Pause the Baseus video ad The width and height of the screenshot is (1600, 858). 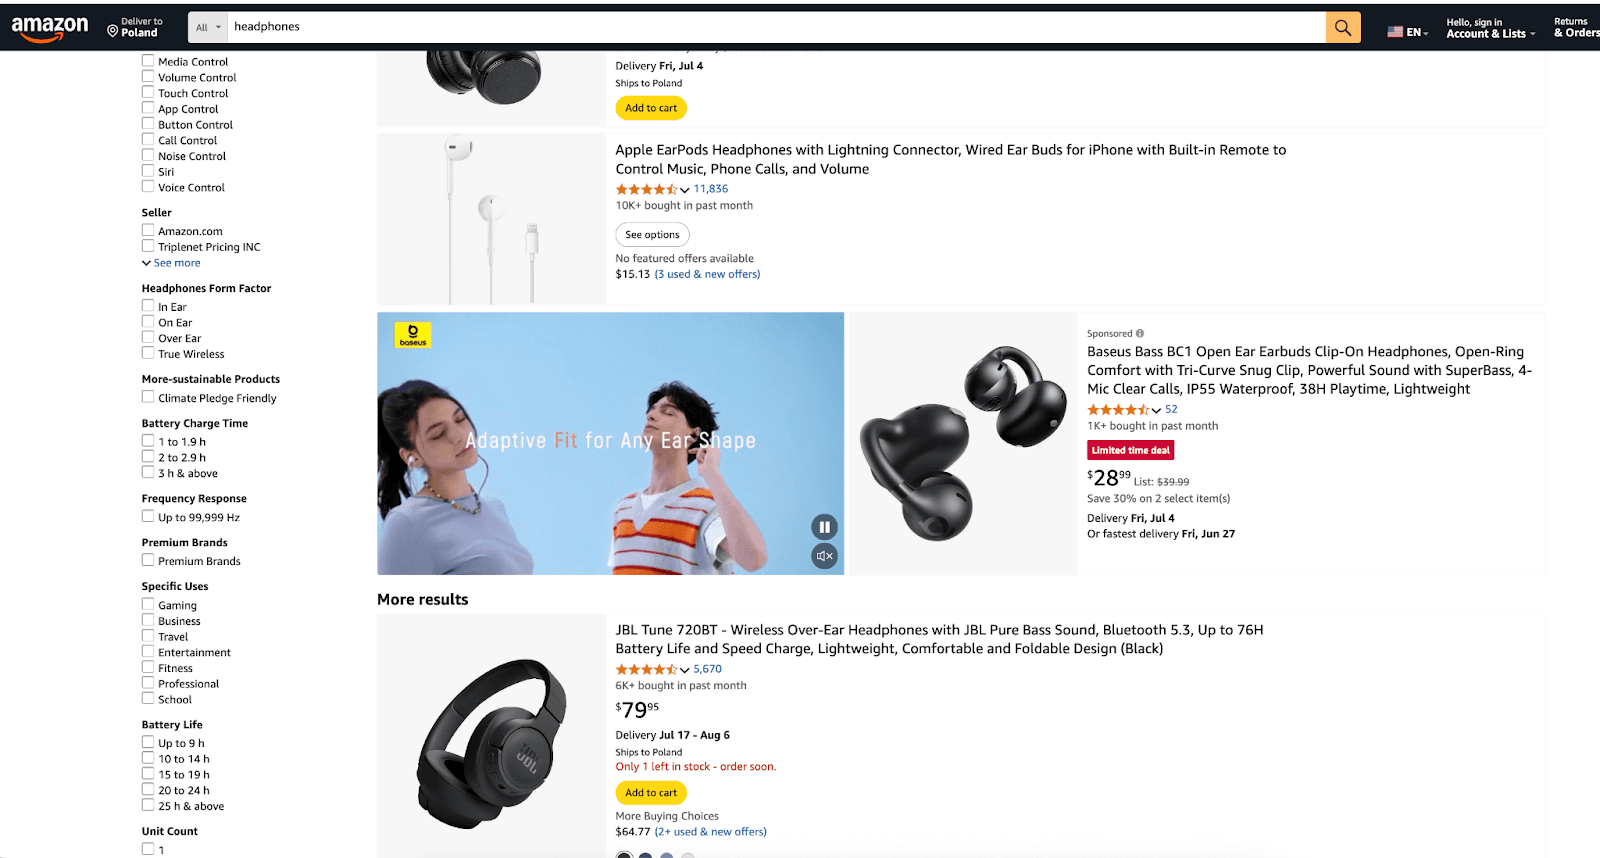823,526
